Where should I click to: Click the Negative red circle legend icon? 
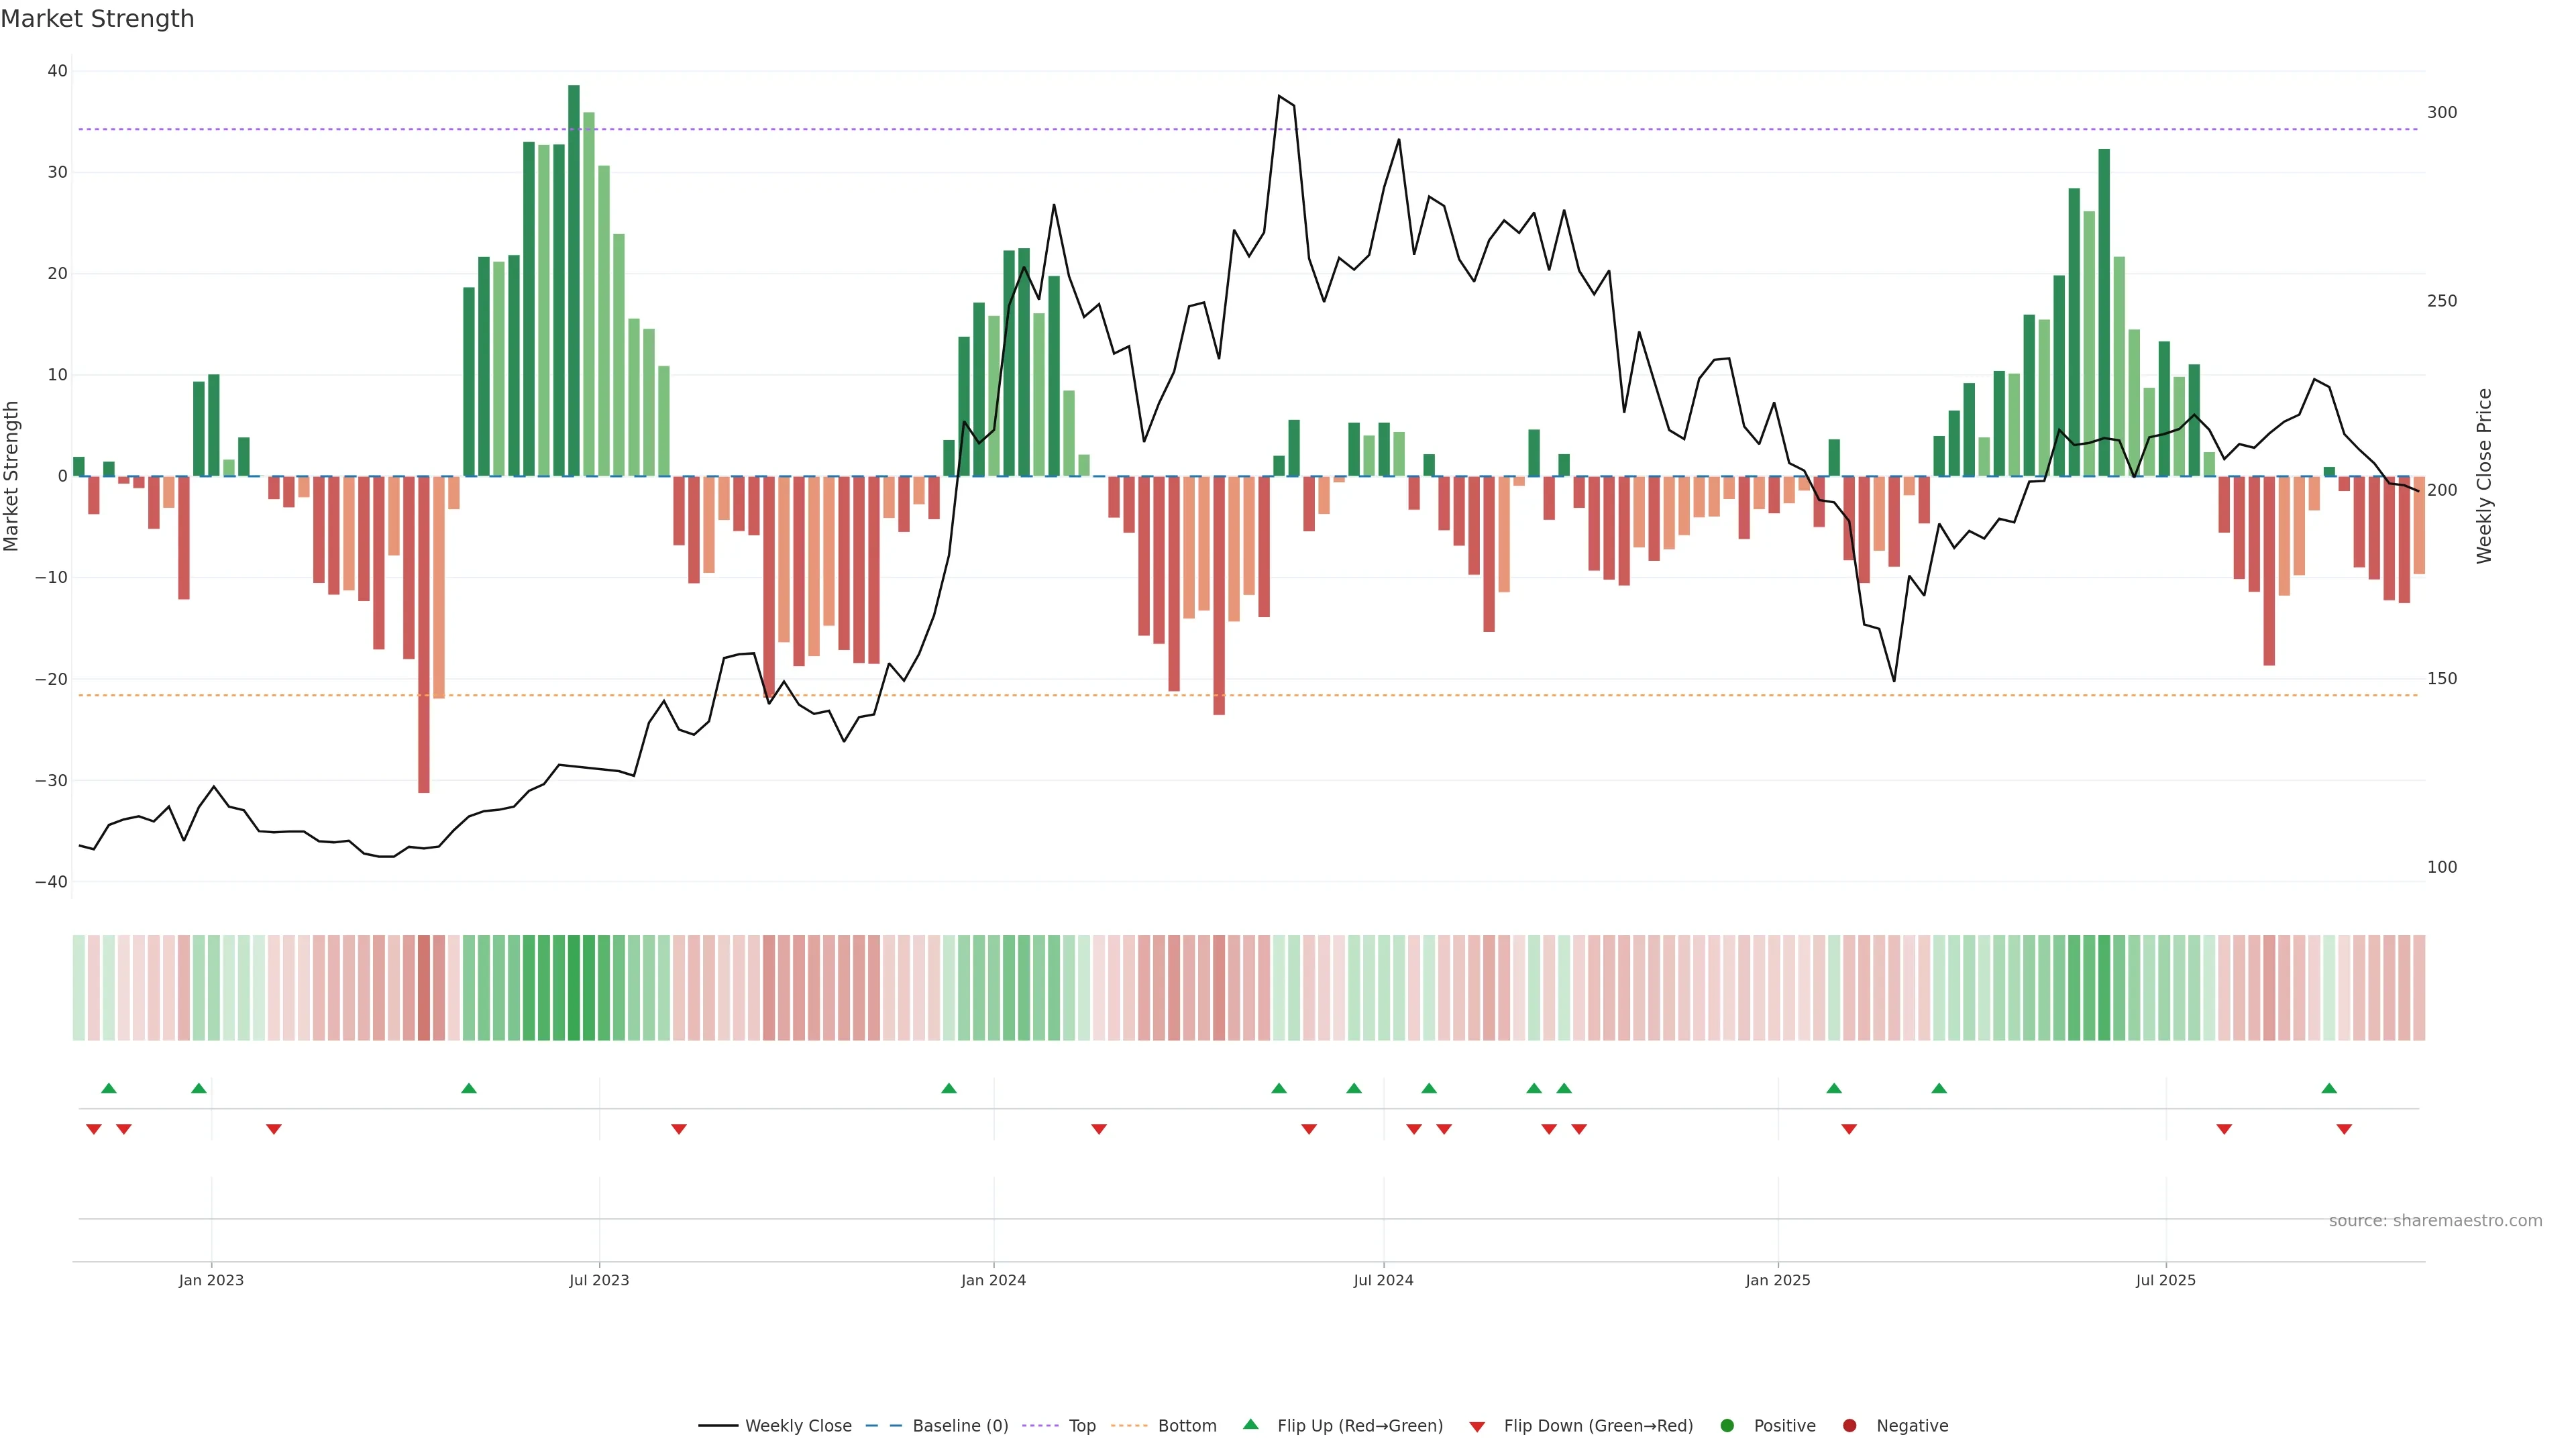1849,1426
